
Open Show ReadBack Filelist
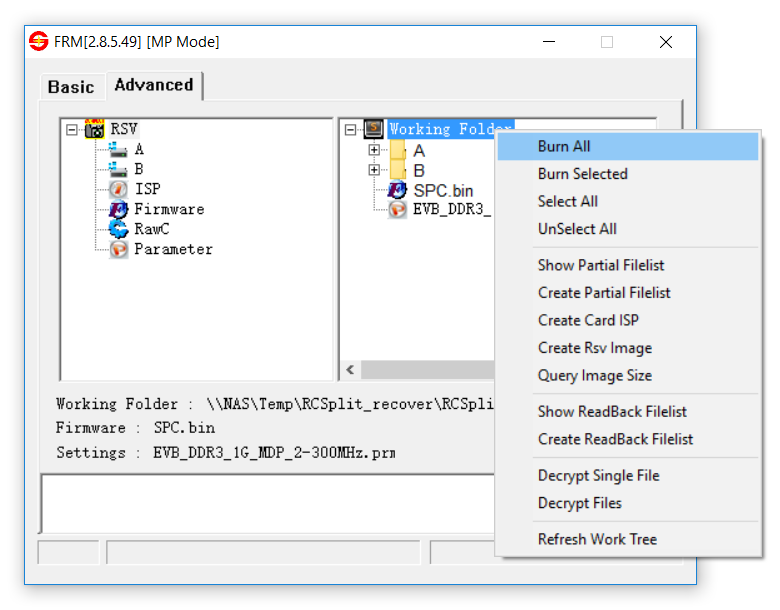point(628,411)
